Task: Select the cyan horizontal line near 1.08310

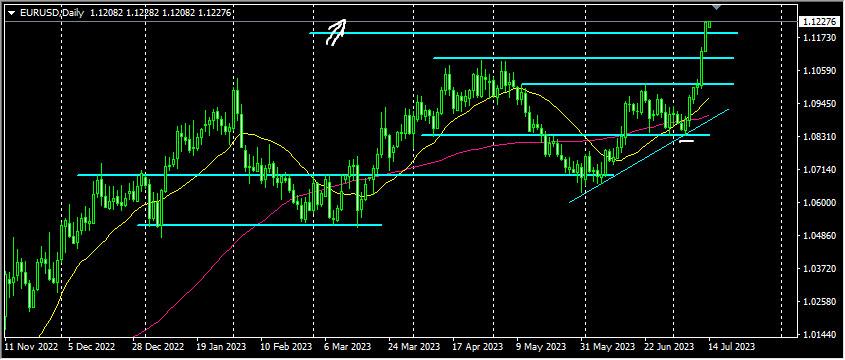Action: coord(565,135)
